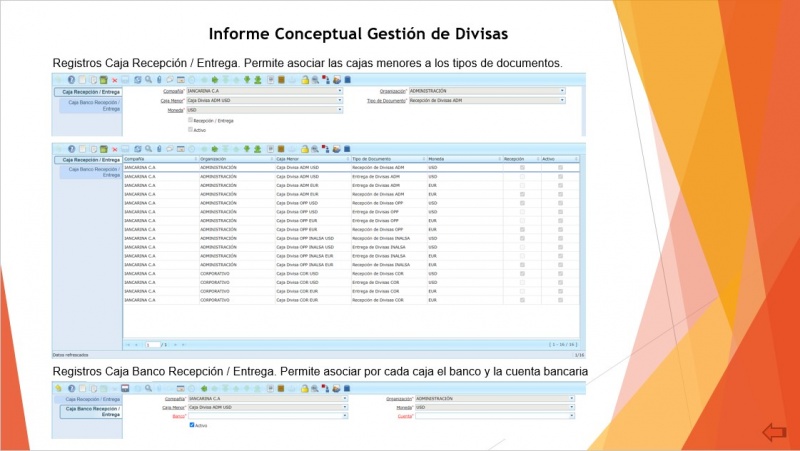Click the Help icon in the grid view toolbar
Screen dimensions: 800x451
pos(71,148)
